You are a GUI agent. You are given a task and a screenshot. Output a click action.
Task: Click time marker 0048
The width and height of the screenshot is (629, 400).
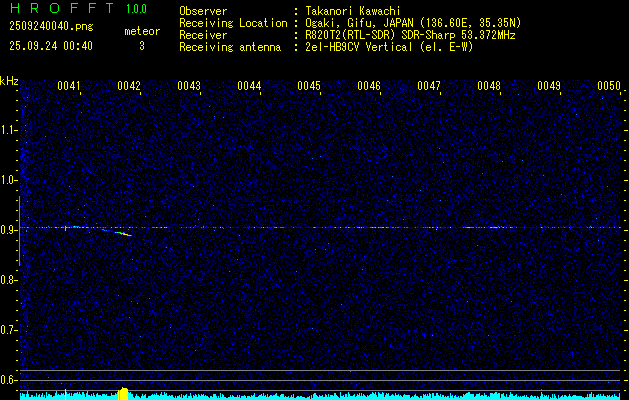tap(489, 86)
